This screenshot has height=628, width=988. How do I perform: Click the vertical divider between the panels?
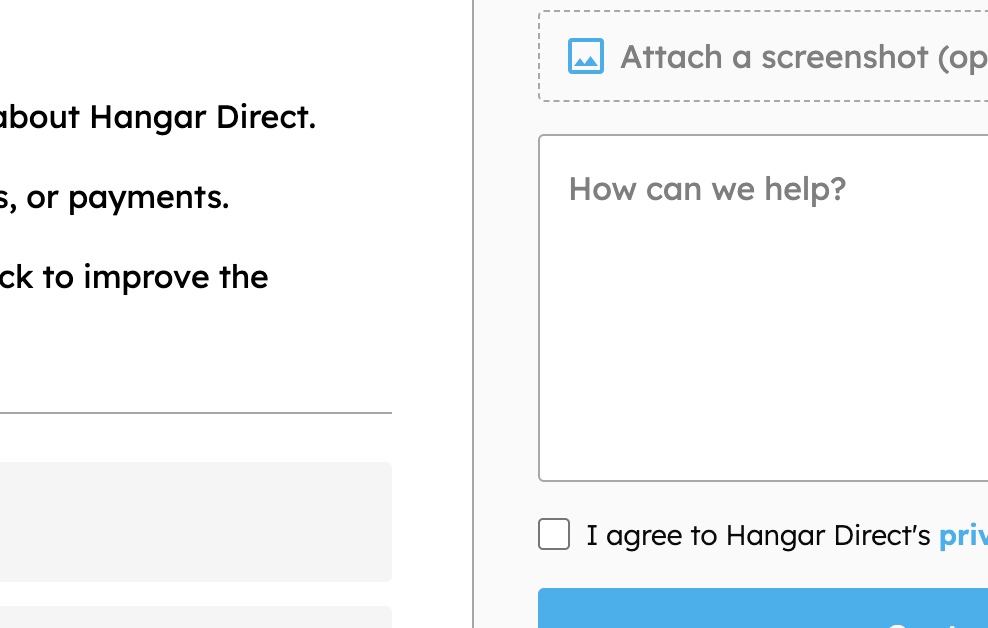coord(473,314)
